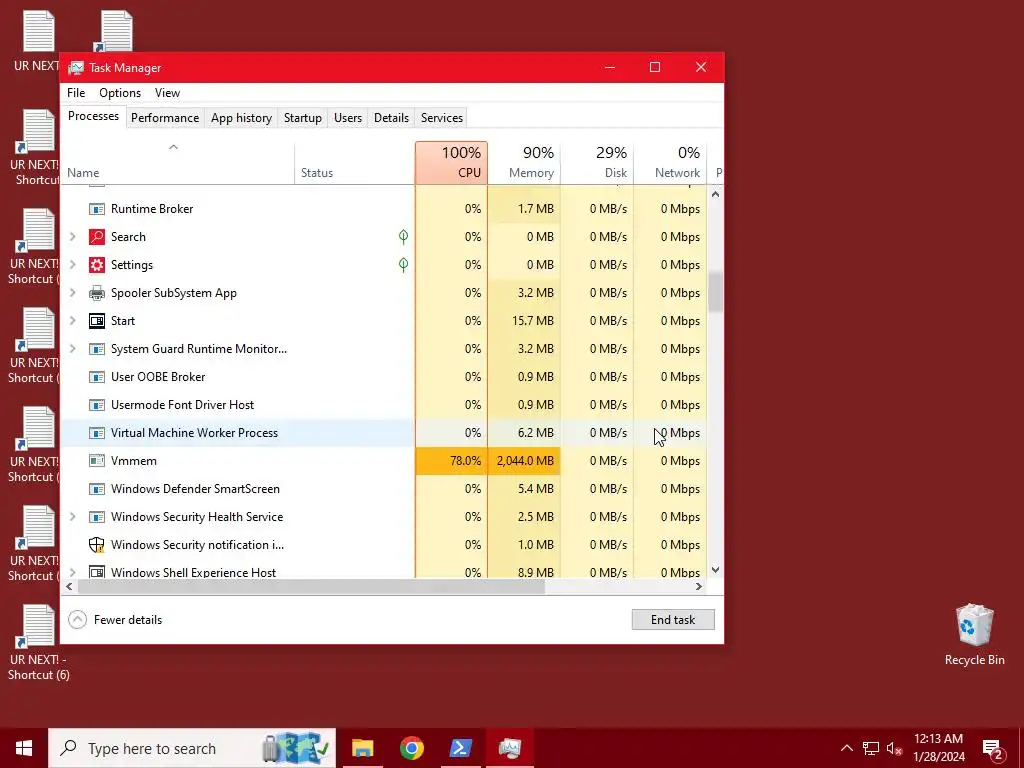Expand Windows Security Health Service group

pyautogui.click(x=72, y=517)
